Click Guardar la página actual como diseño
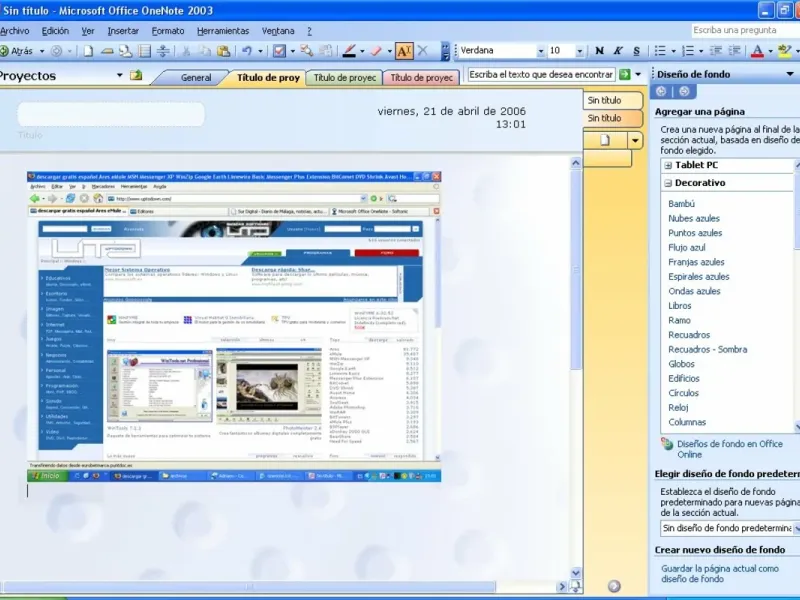 pyautogui.click(x=719, y=573)
